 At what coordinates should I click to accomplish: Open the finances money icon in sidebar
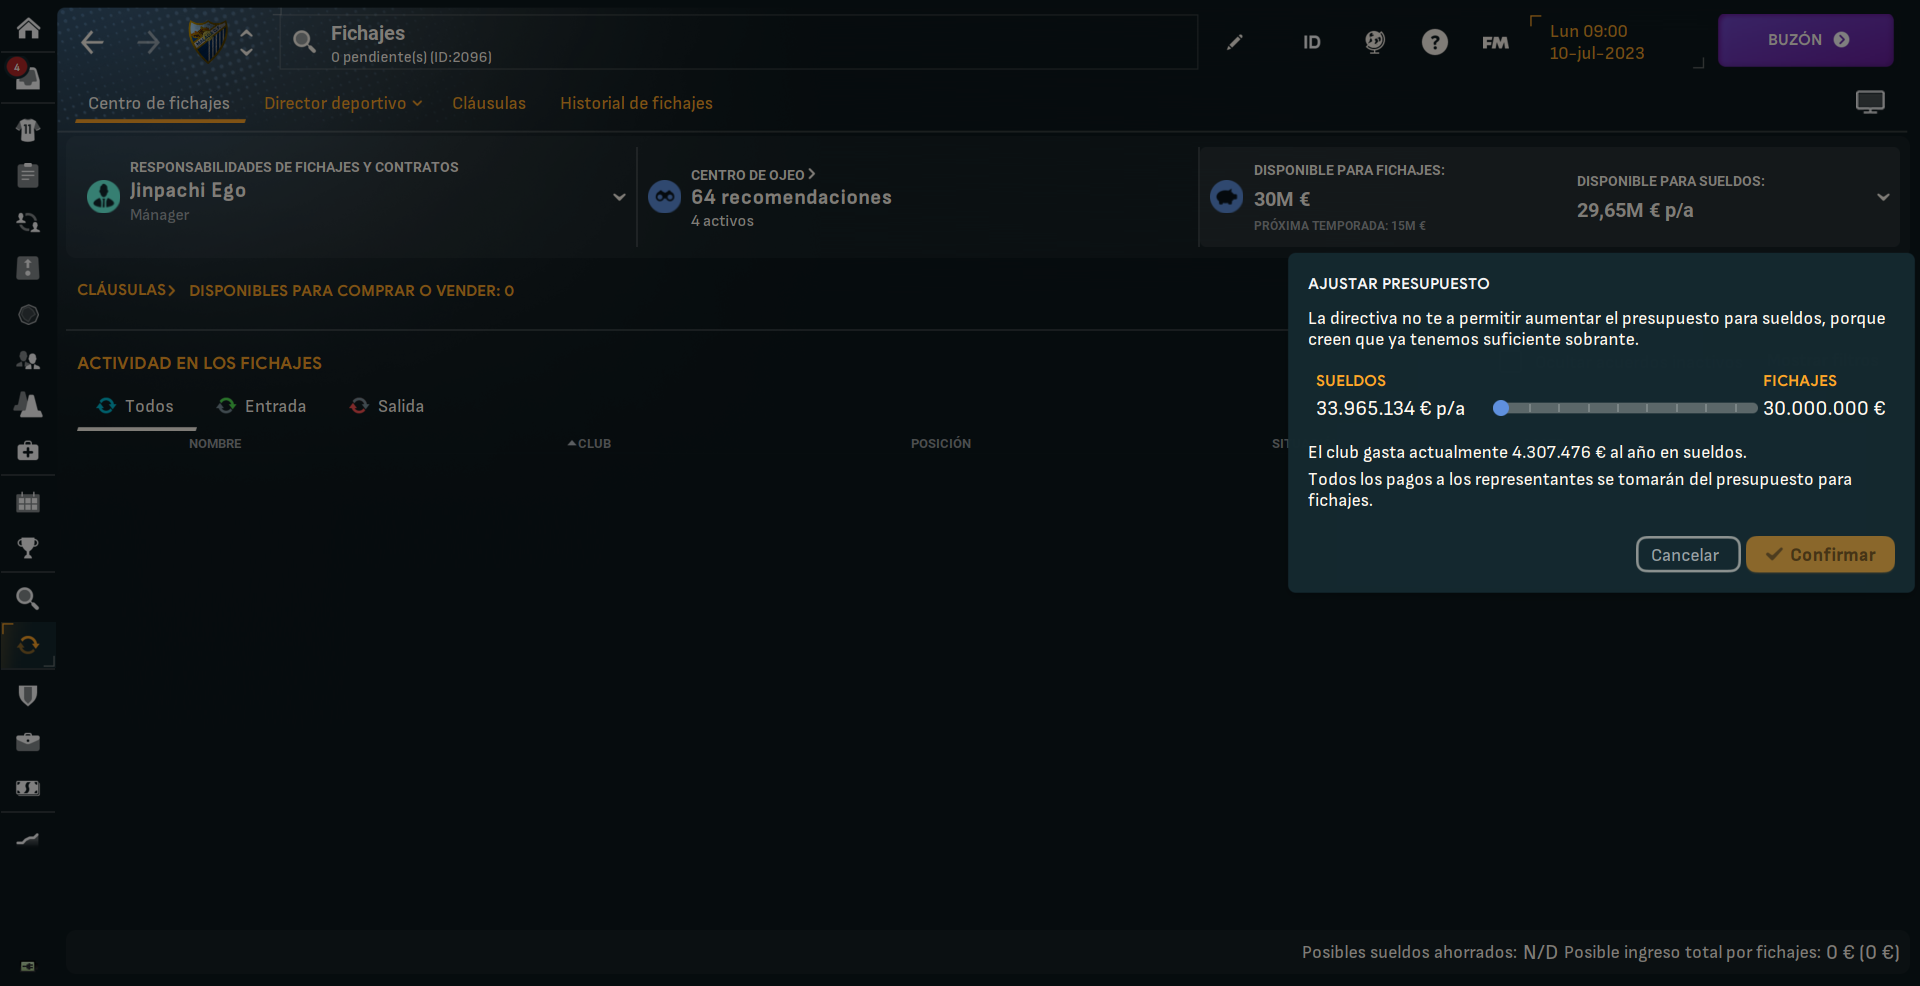pos(28,788)
